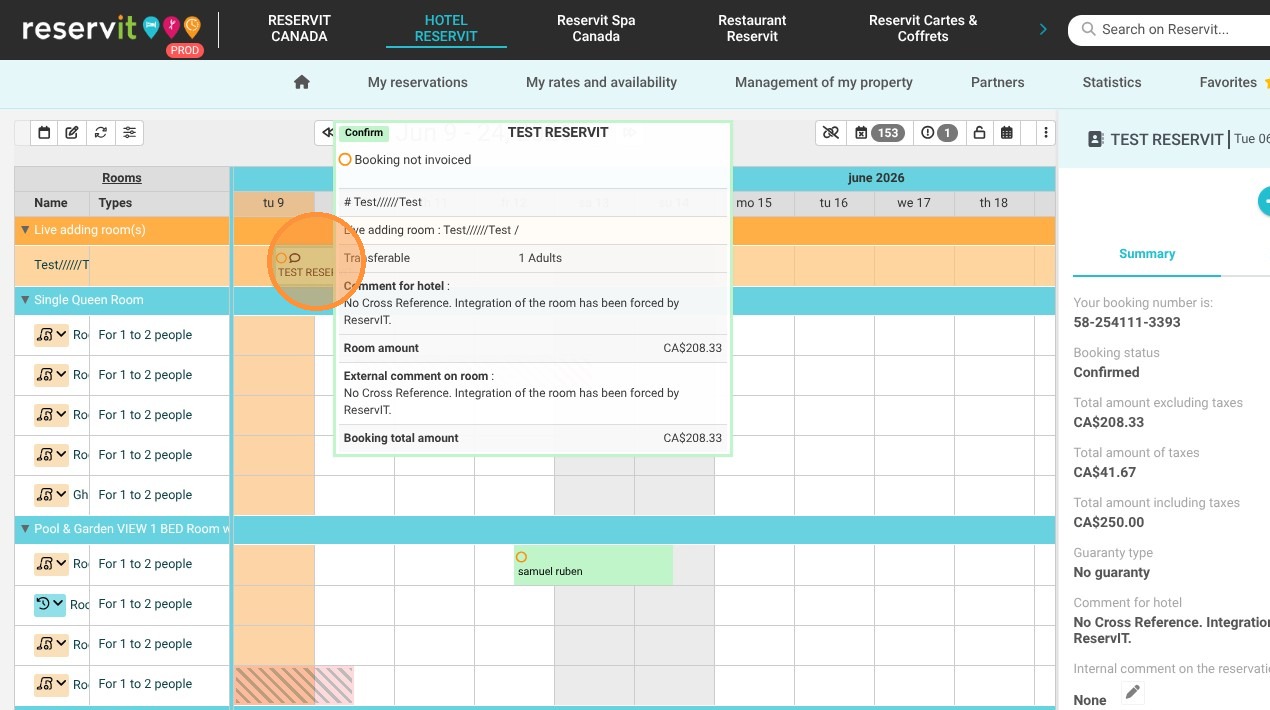Click the edit pencil icon in planning toolbar
The height and width of the screenshot is (710, 1270).
click(x=72, y=132)
